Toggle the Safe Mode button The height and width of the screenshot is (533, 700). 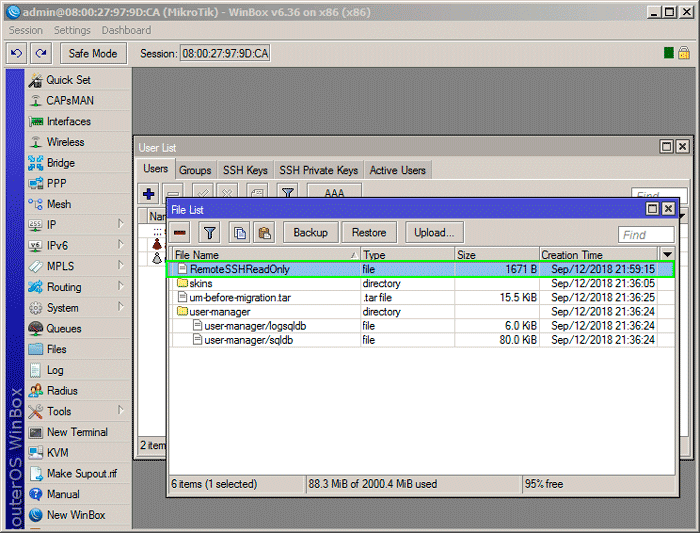pos(92,53)
